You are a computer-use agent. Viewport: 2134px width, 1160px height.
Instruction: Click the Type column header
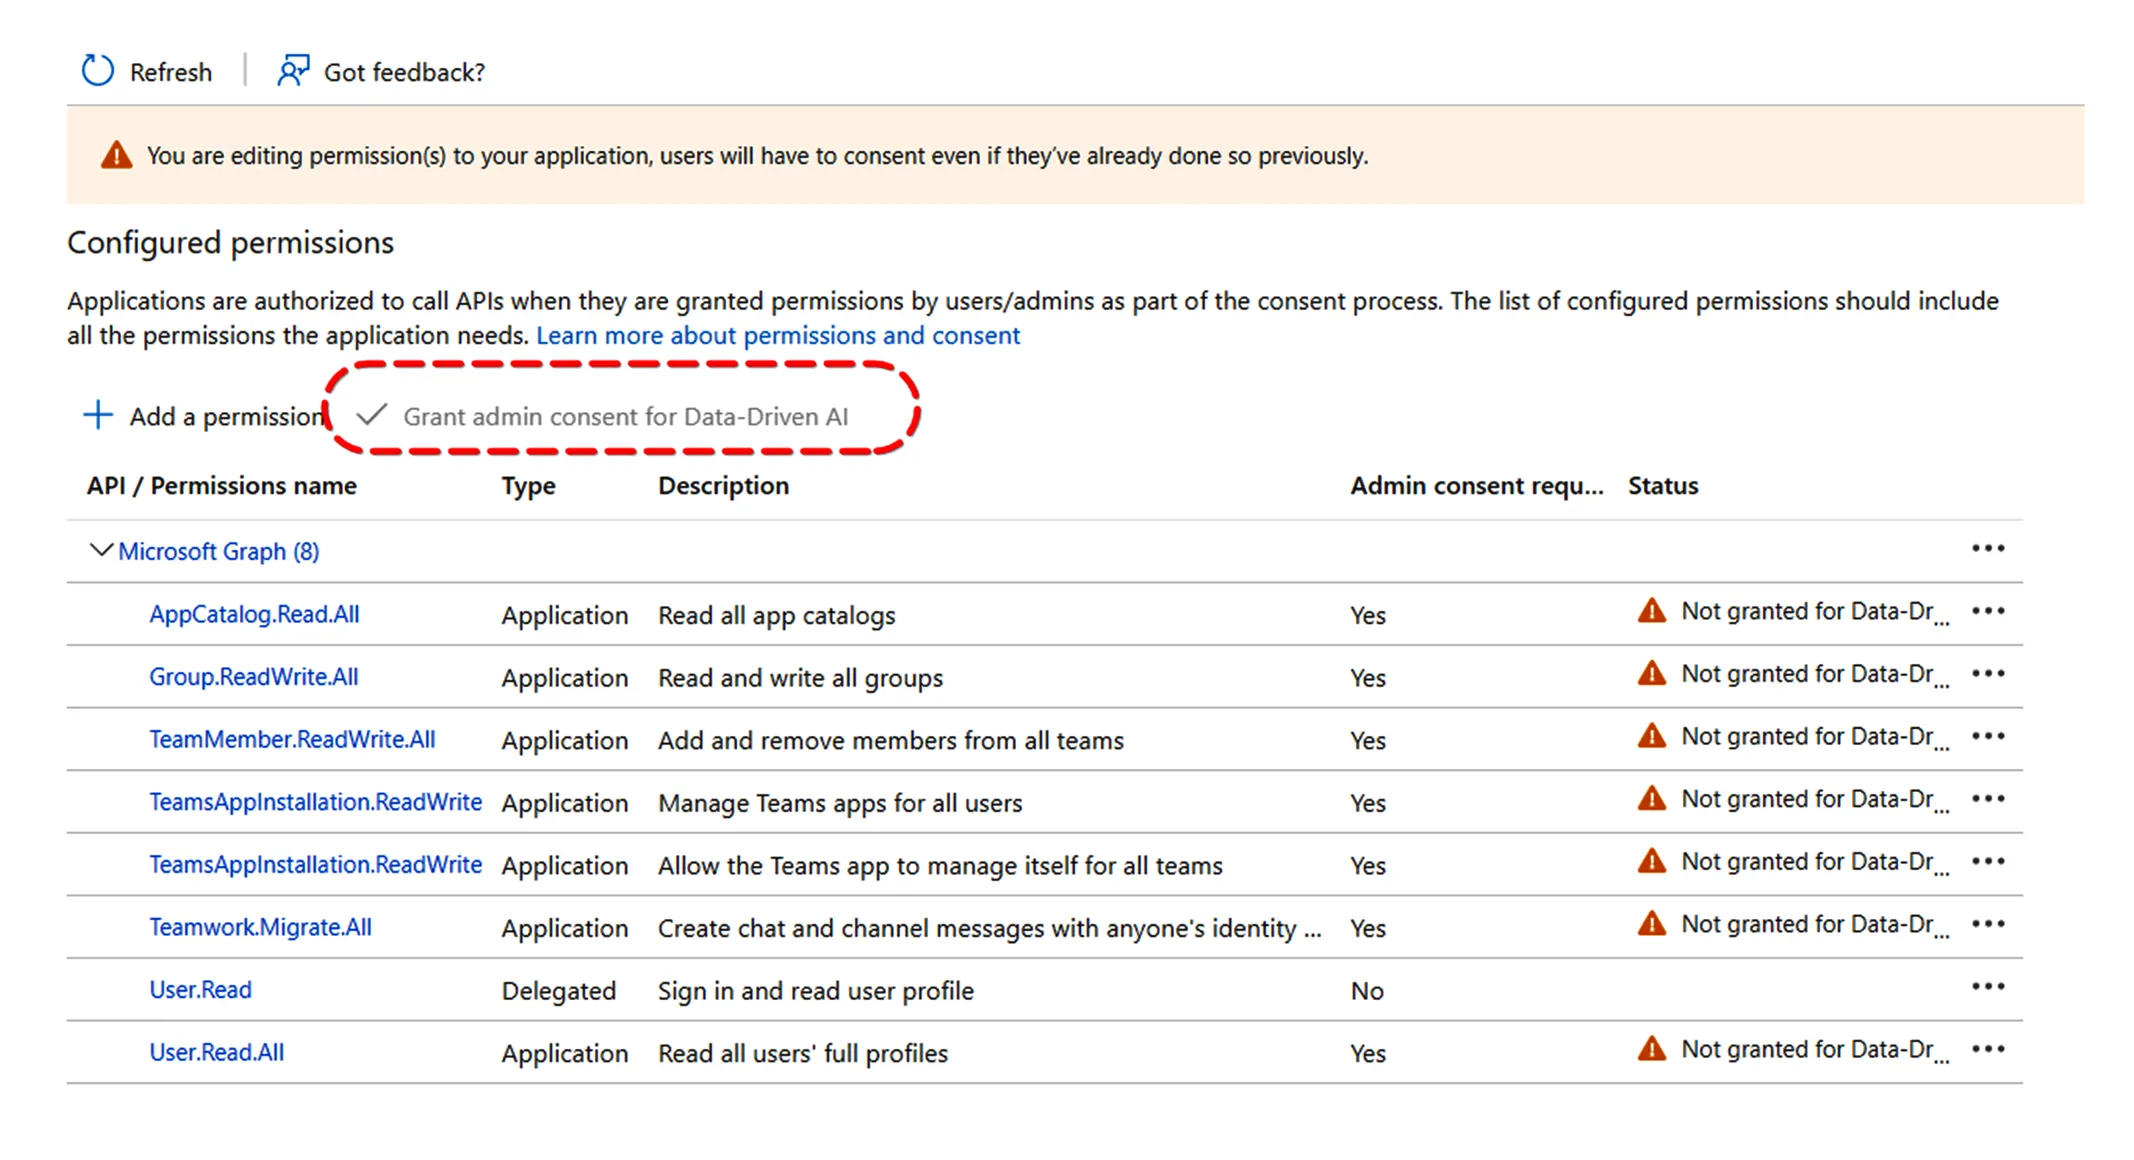(x=528, y=486)
